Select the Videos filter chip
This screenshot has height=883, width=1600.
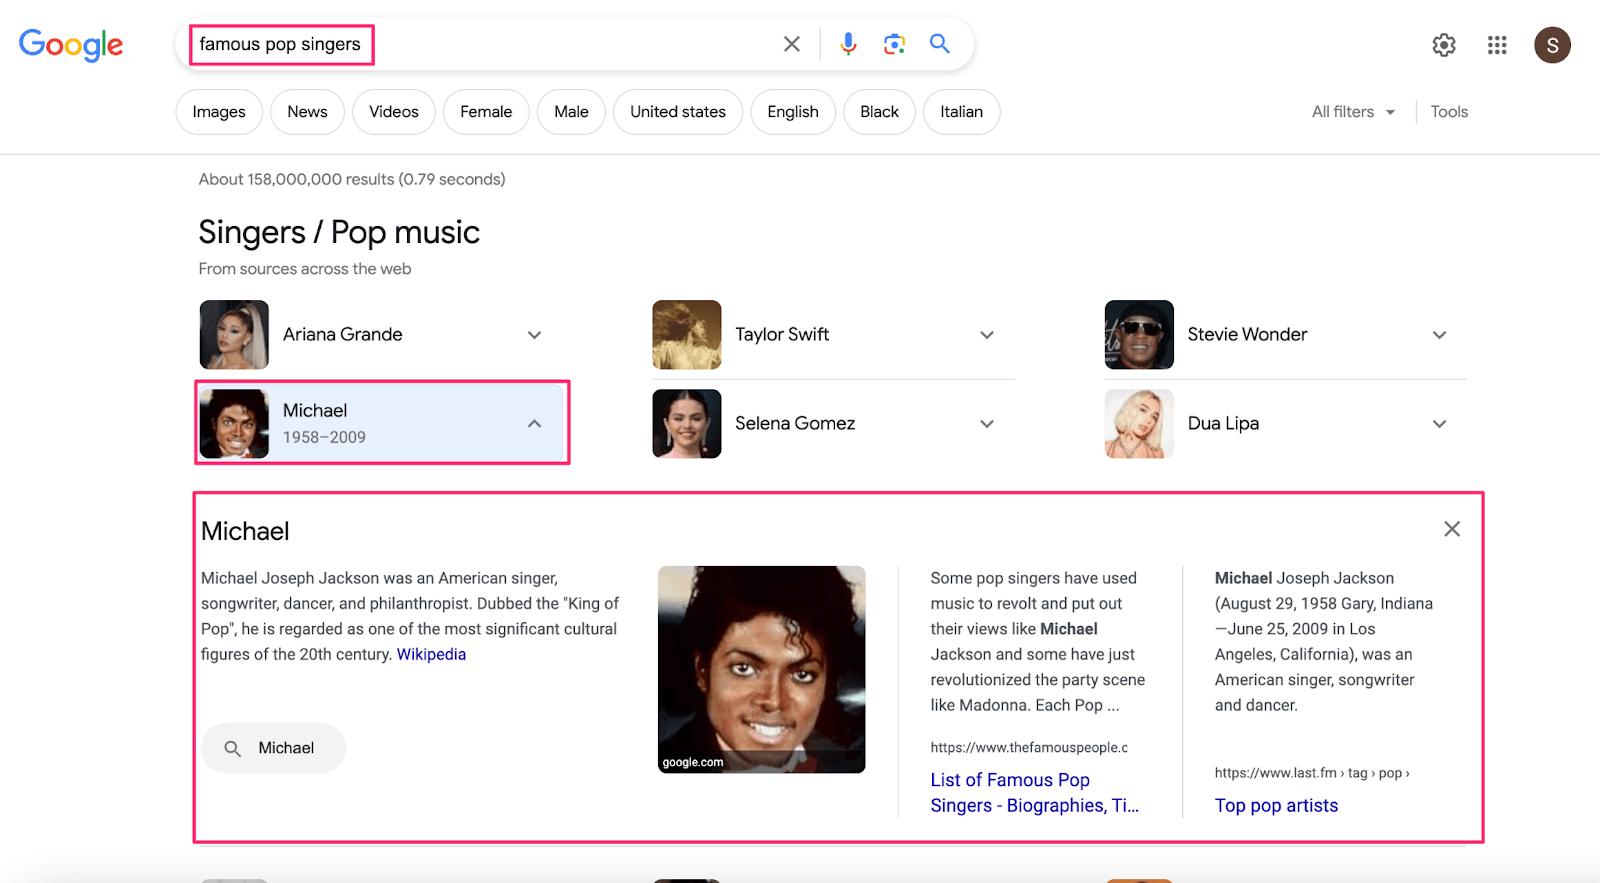tap(394, 112)
